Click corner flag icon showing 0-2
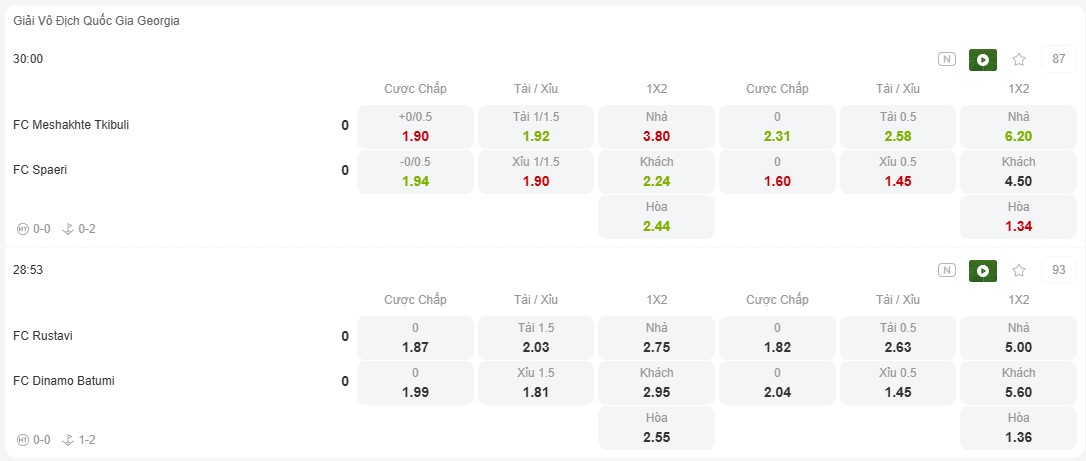 [68, 229]
